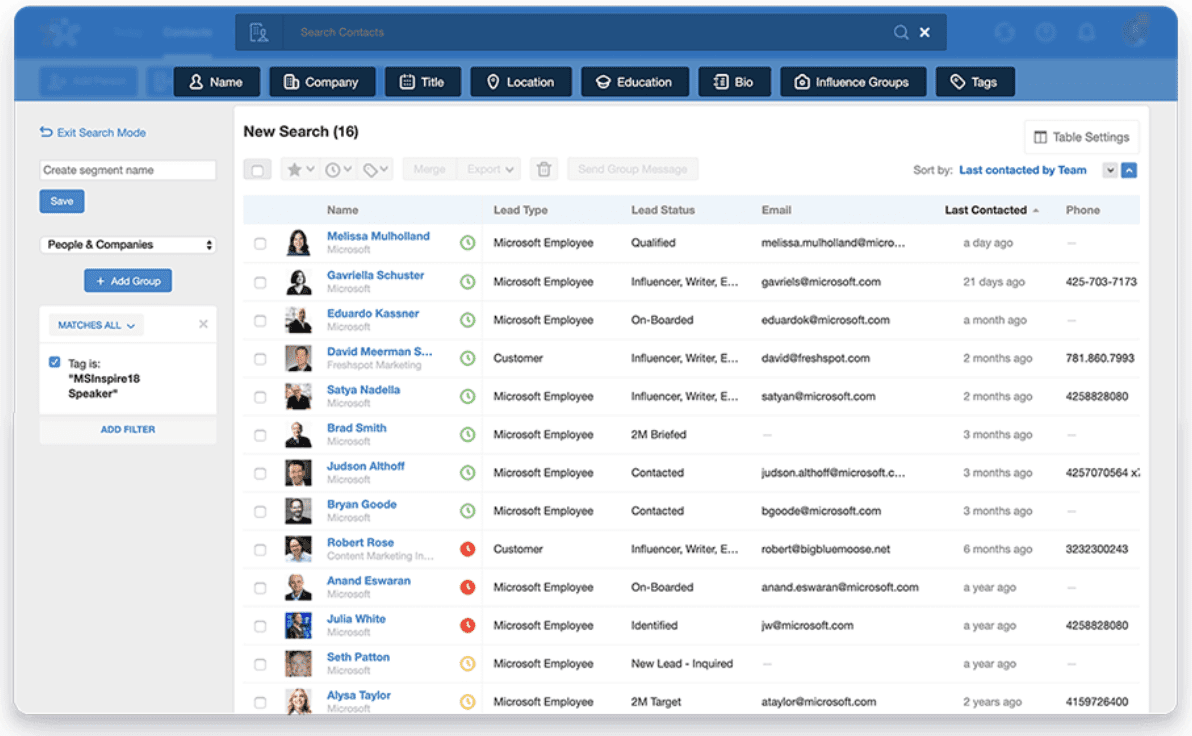Click the green clock status beside Melissa Mulholland
The width and height of the screenshot is (1192, 736).
coord(467,242)
